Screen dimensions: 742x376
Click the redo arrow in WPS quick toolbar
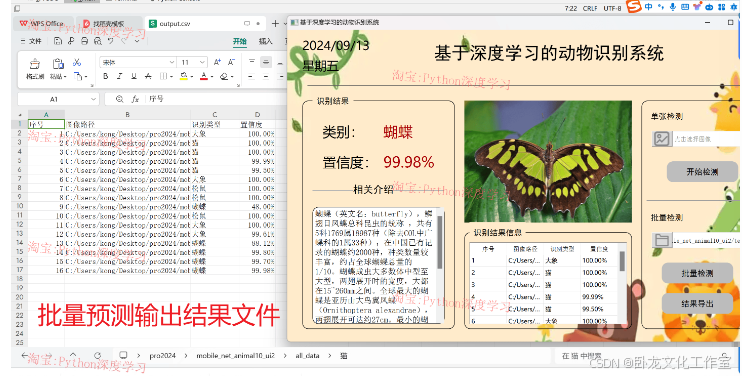pos(124,41)
